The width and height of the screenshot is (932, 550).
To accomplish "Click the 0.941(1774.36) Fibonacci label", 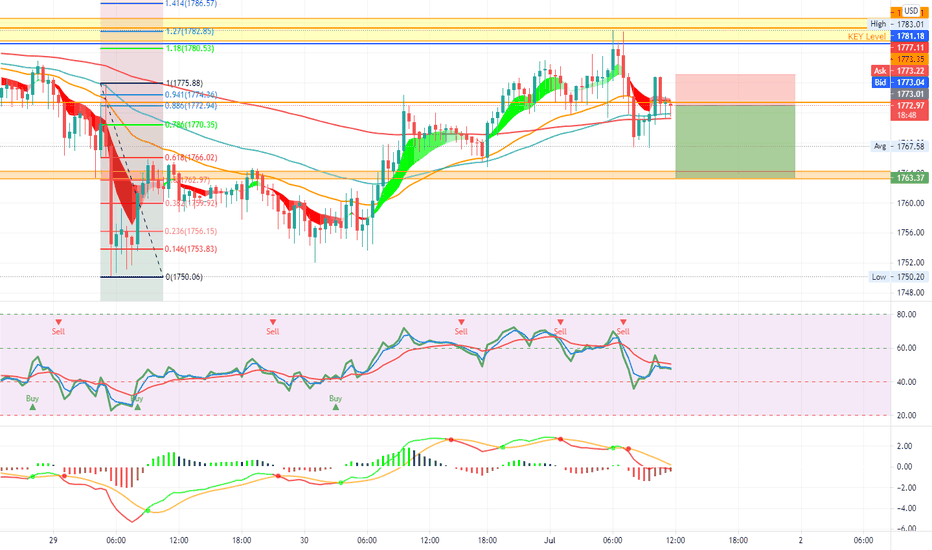I will point(191,95).
